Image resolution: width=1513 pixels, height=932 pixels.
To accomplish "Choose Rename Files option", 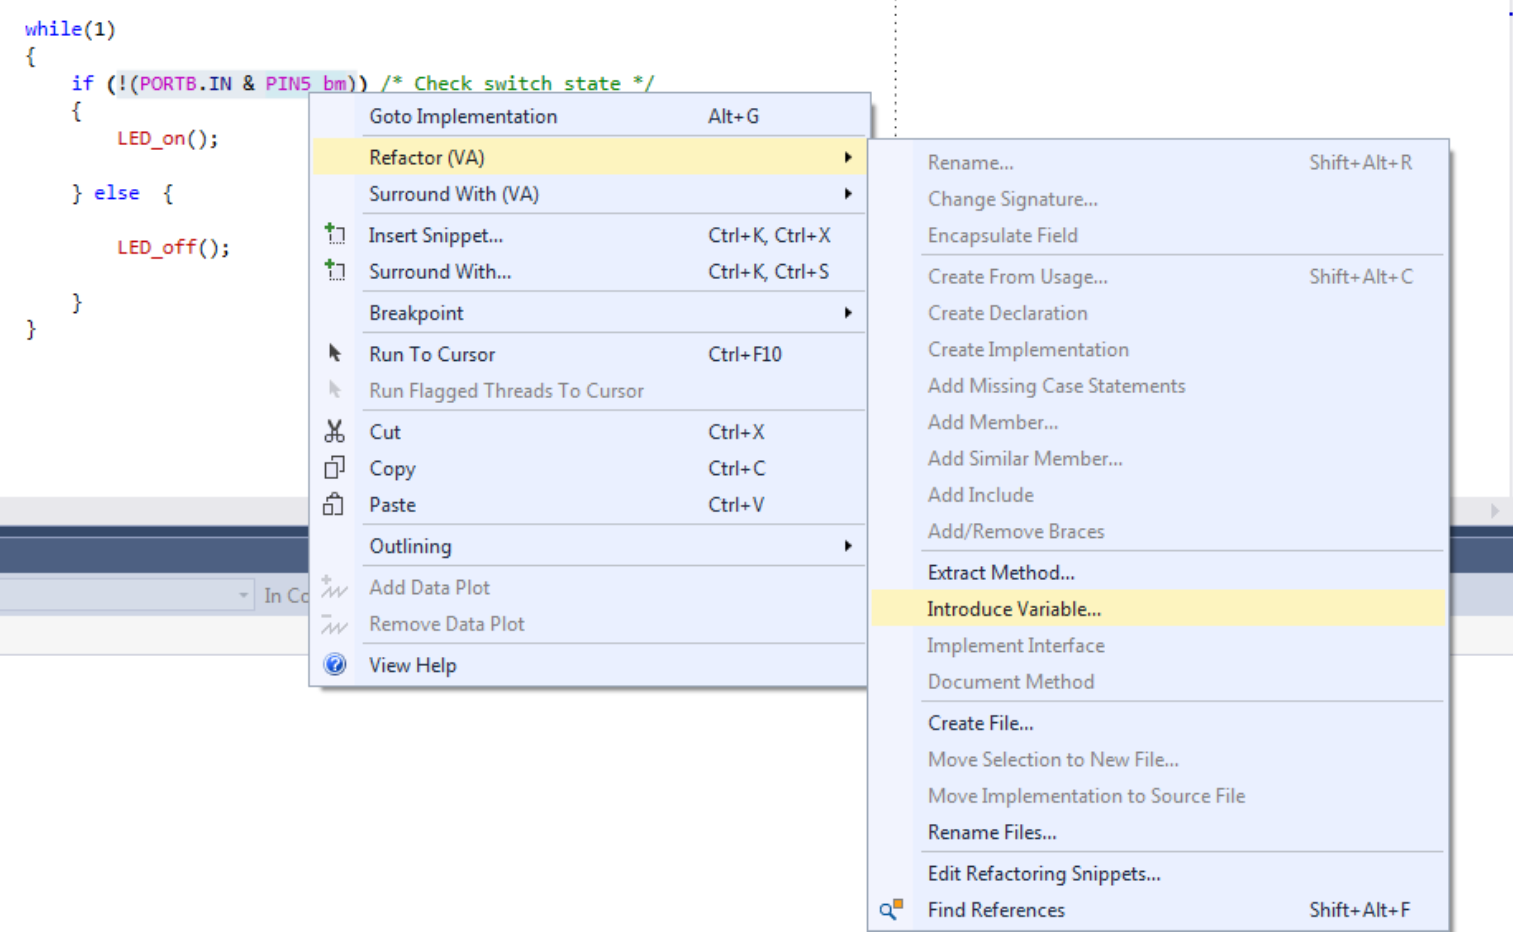I will [x=991, y=832].
